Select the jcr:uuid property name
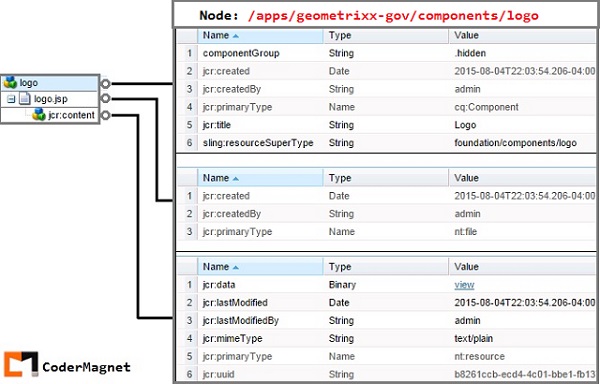The image size is (600, 384). point(218,374)
